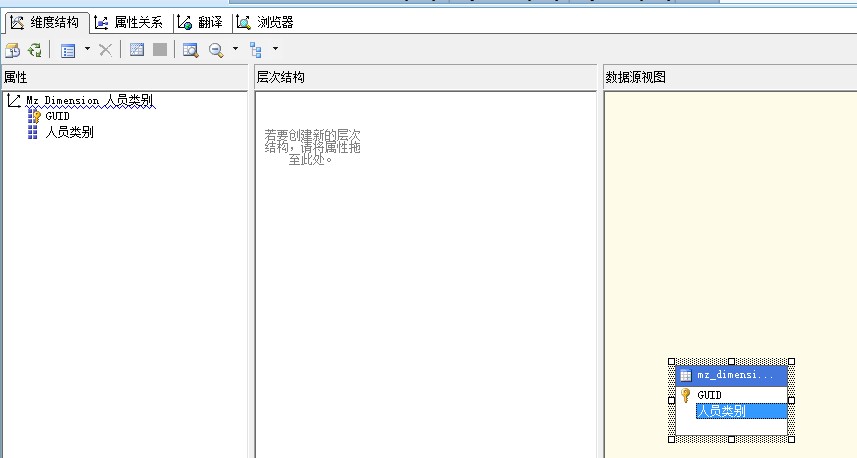Screen dimensions: 857x458
Task: Click the gray Hide Table square icon
Action: pyautogui.click(x=160, y=50)
